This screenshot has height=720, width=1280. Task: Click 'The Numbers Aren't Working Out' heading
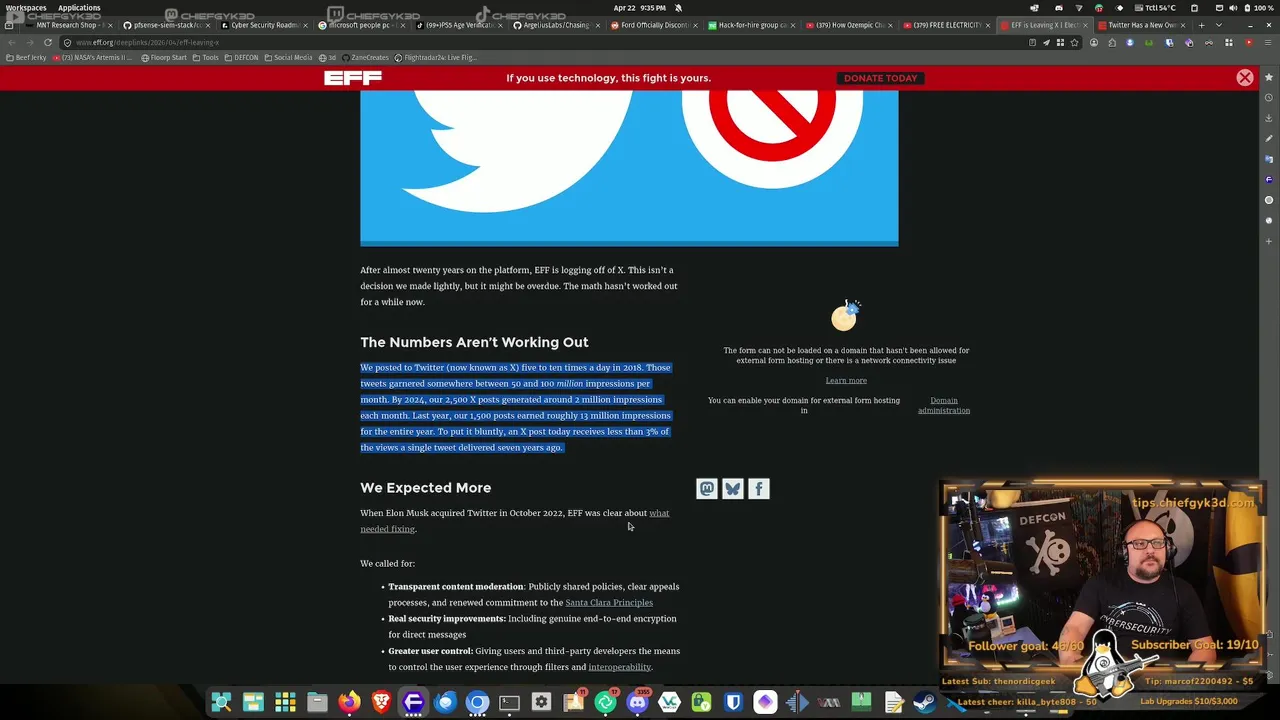[x=474, y=342]
